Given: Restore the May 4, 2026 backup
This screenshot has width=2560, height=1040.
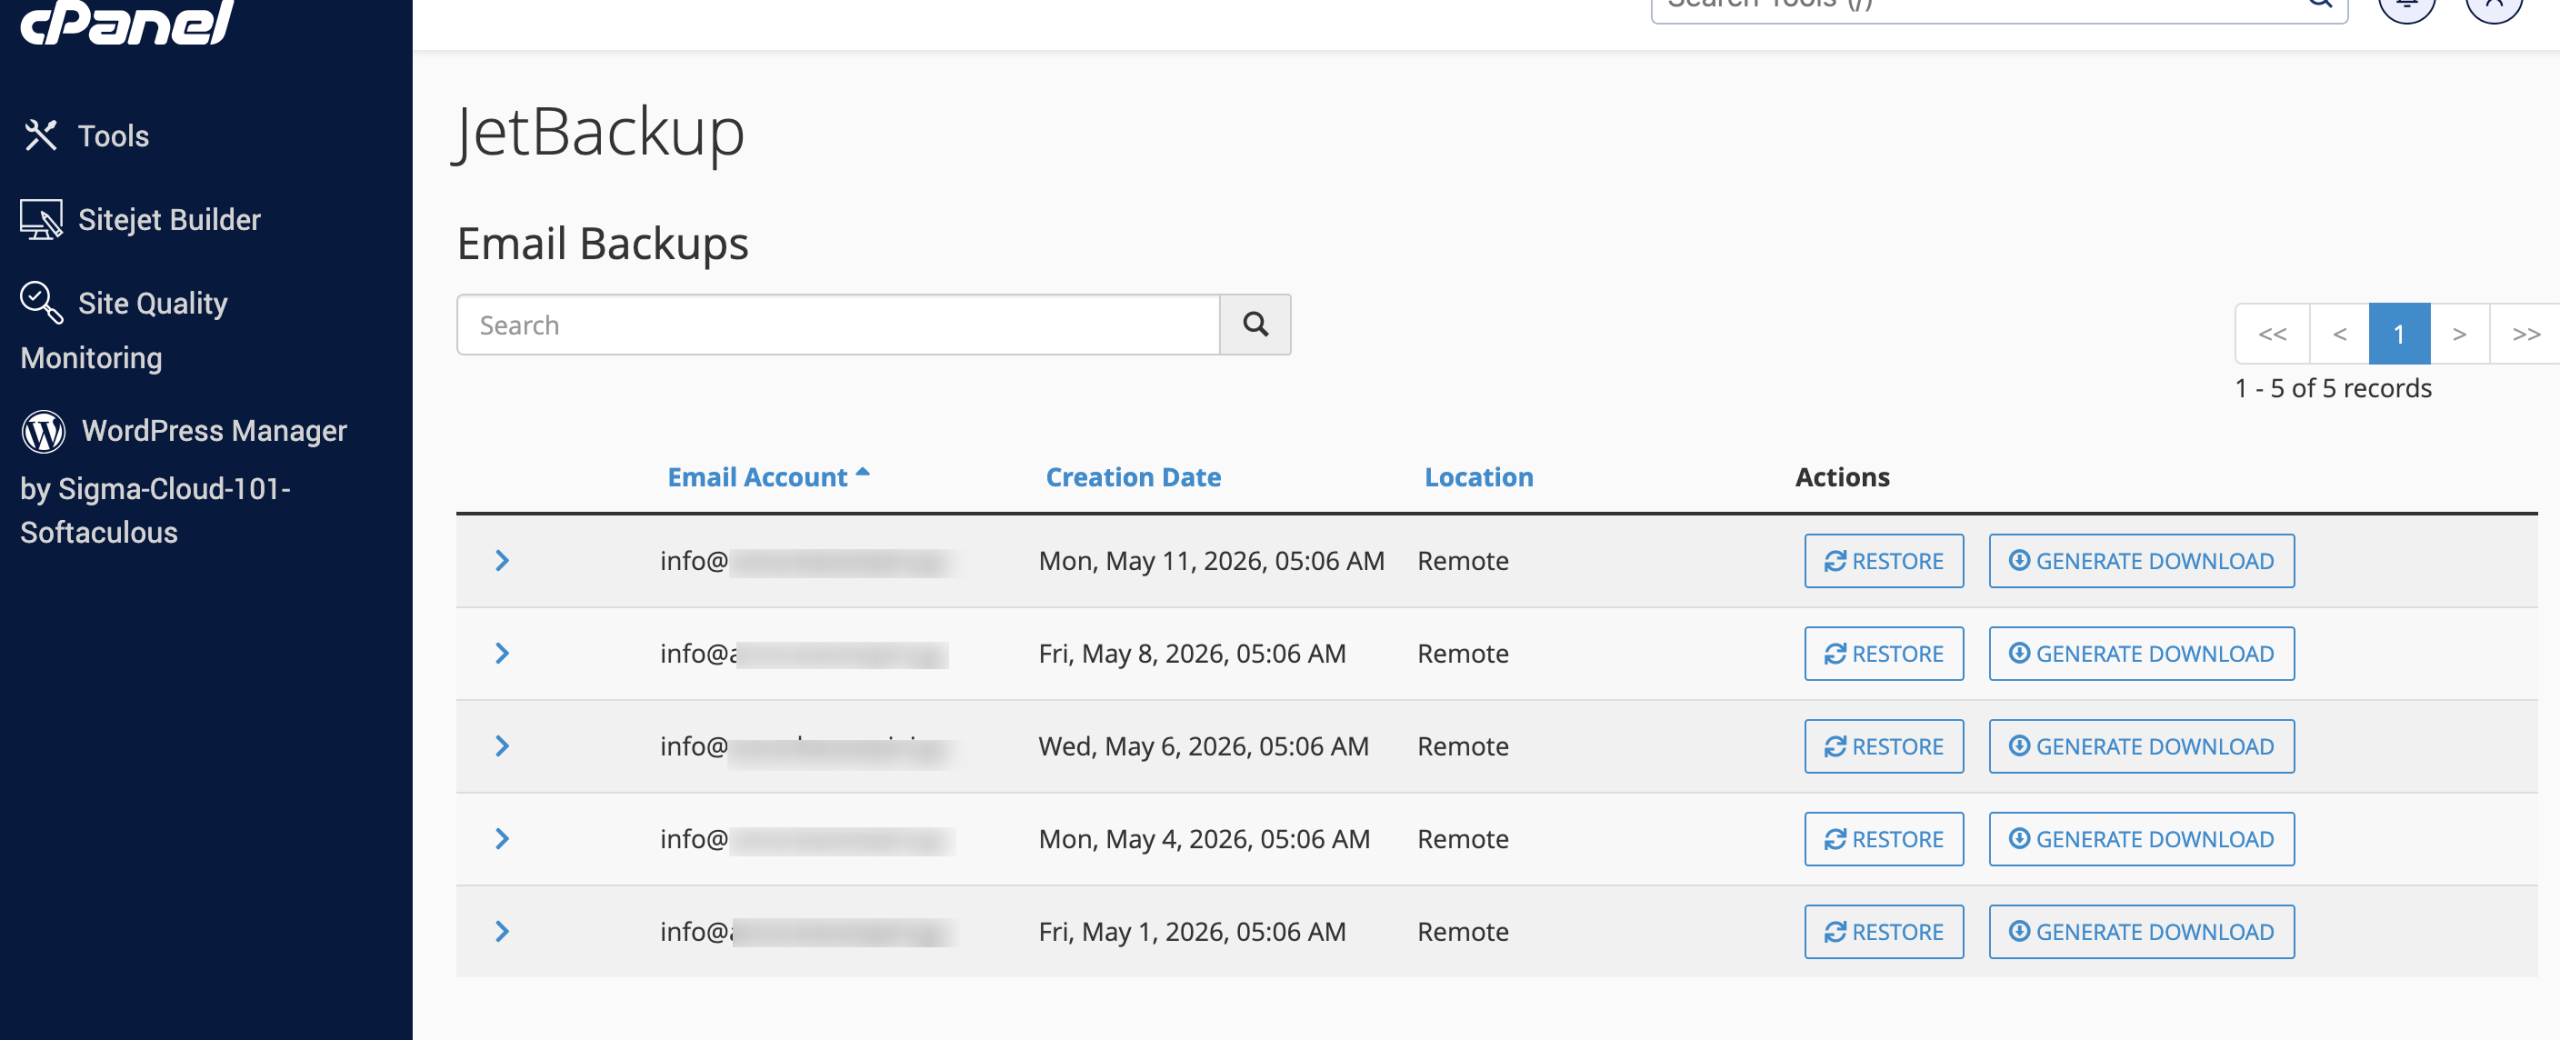Looking at the screenshot, I should [1884, 839].
